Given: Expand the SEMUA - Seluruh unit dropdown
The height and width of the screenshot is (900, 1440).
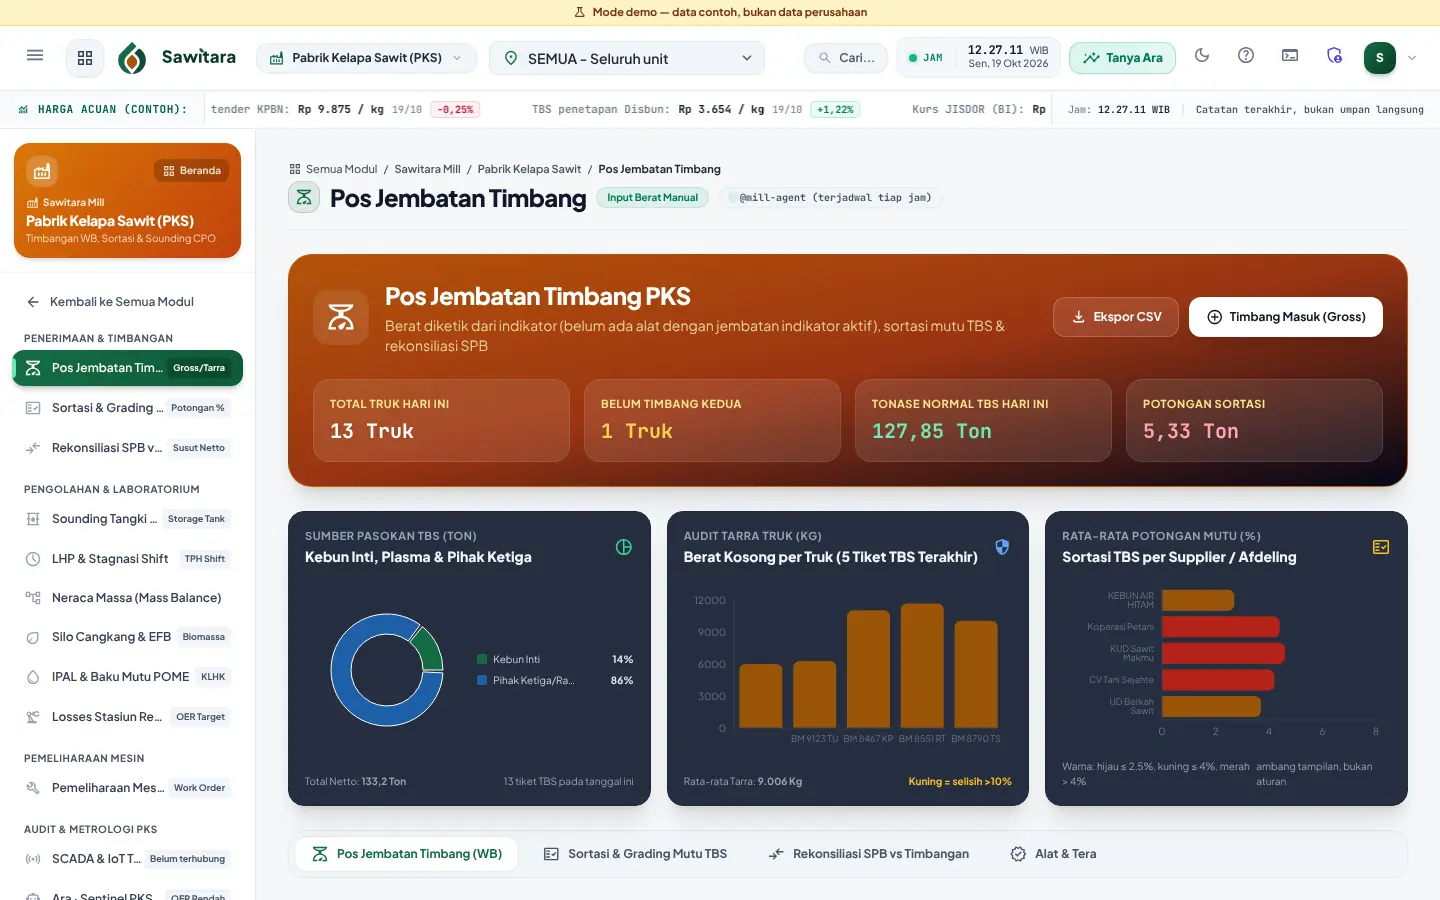Looking at the screenshot, I should [627, 58].
